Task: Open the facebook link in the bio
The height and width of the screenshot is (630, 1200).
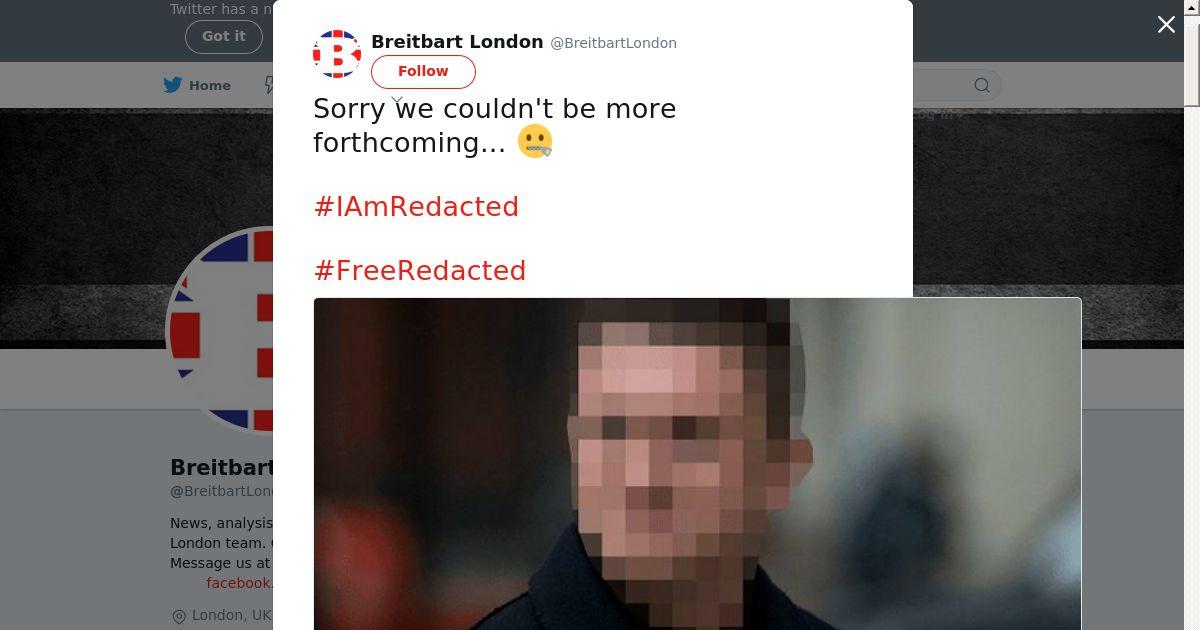Action: (x=239, y=583)
